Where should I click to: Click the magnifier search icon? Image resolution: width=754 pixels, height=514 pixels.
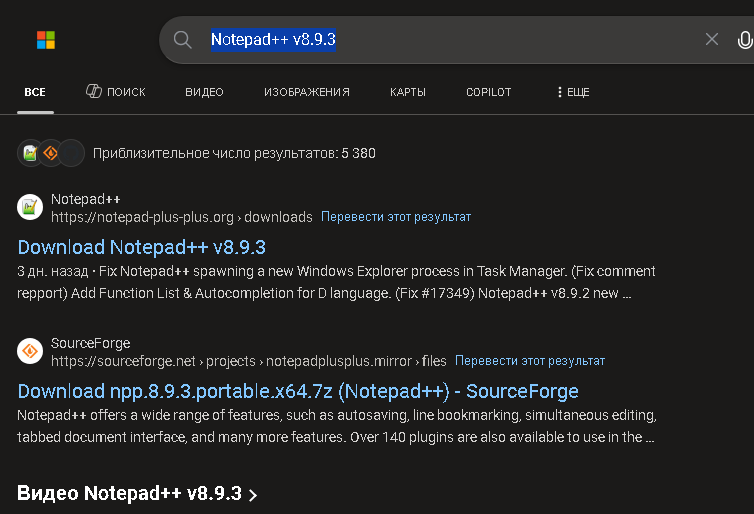tap(182, 40)
